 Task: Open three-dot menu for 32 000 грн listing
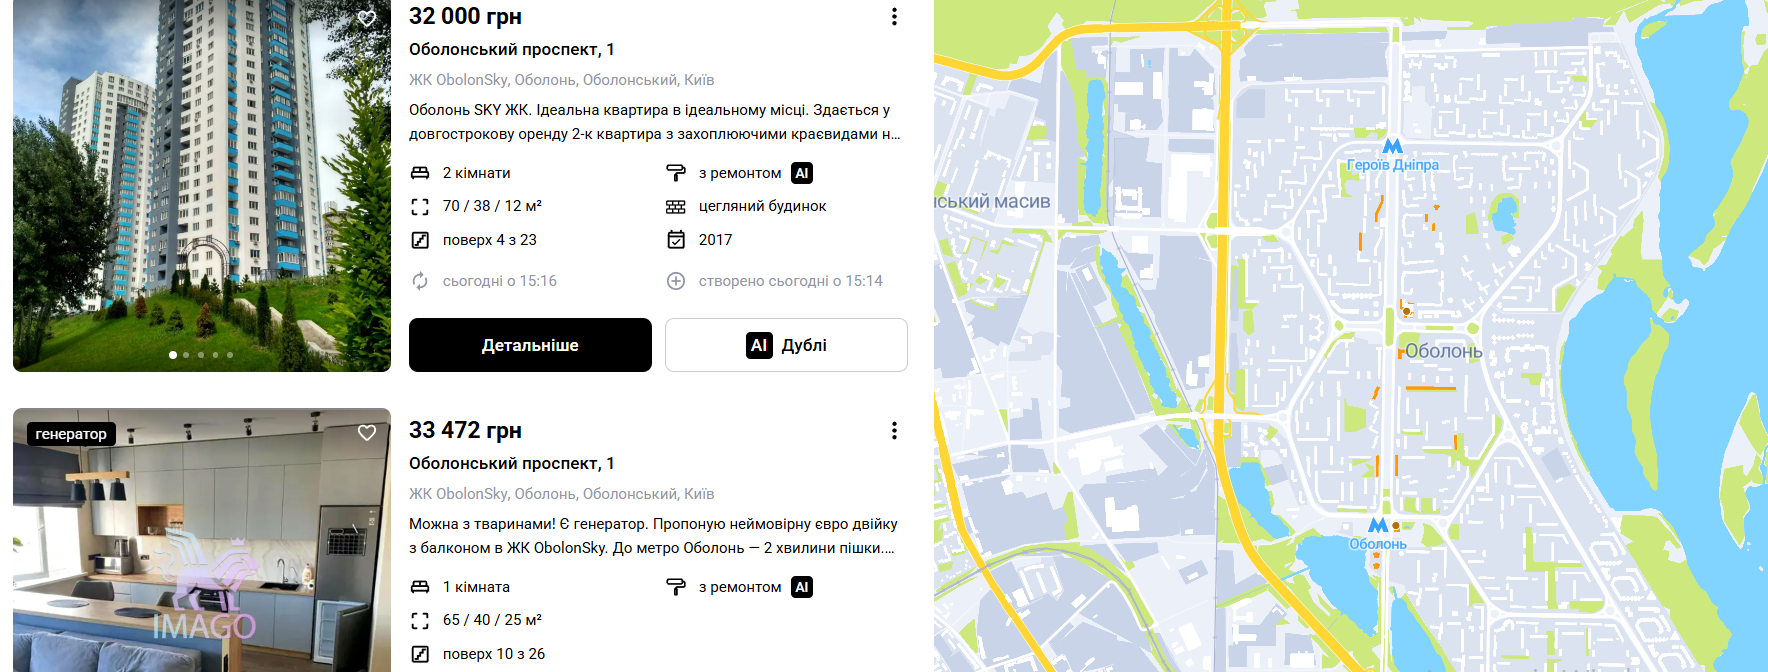894,17
